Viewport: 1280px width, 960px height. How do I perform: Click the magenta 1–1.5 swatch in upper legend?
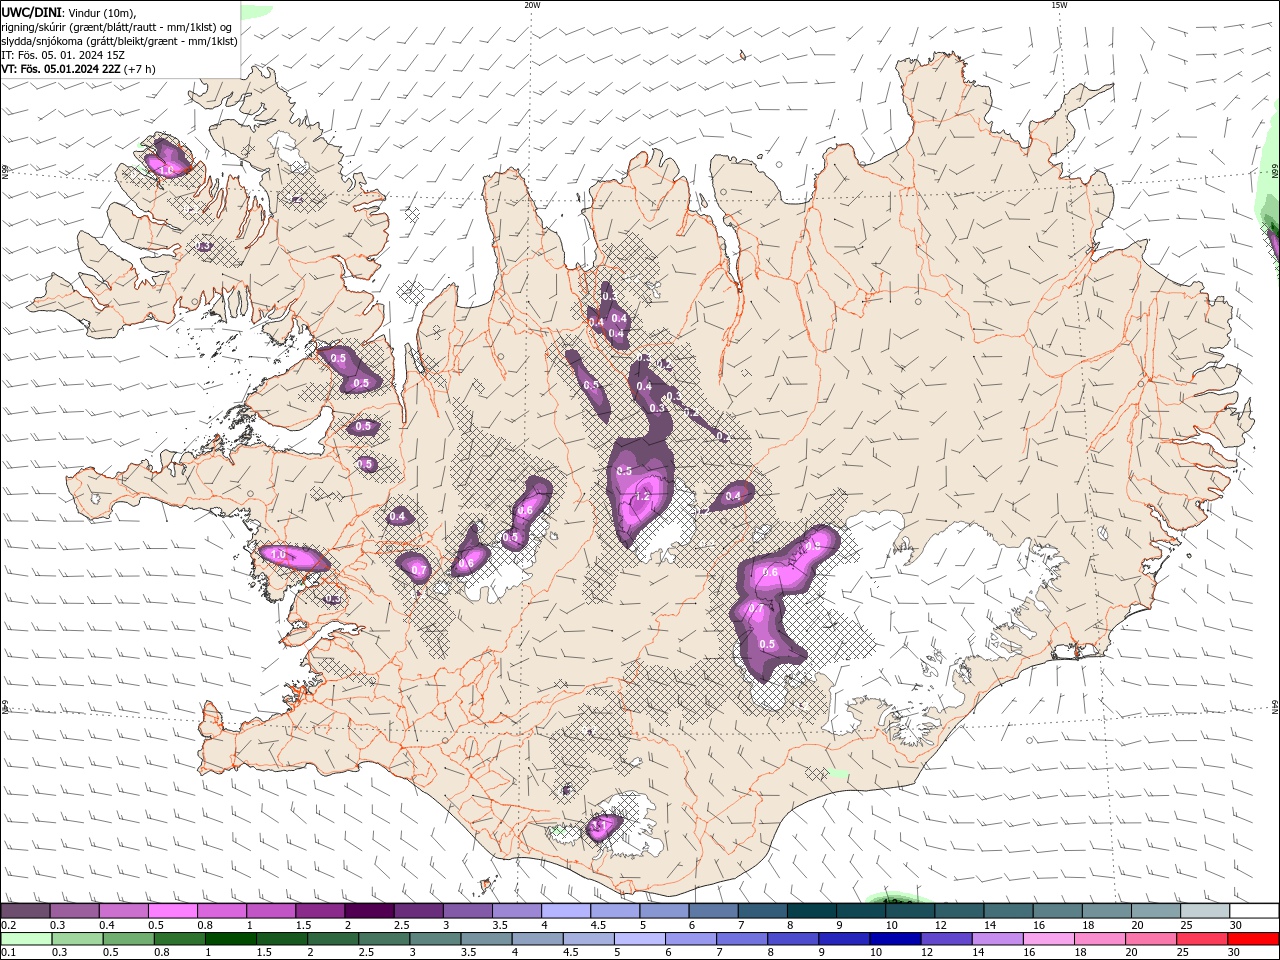(271, 911)
